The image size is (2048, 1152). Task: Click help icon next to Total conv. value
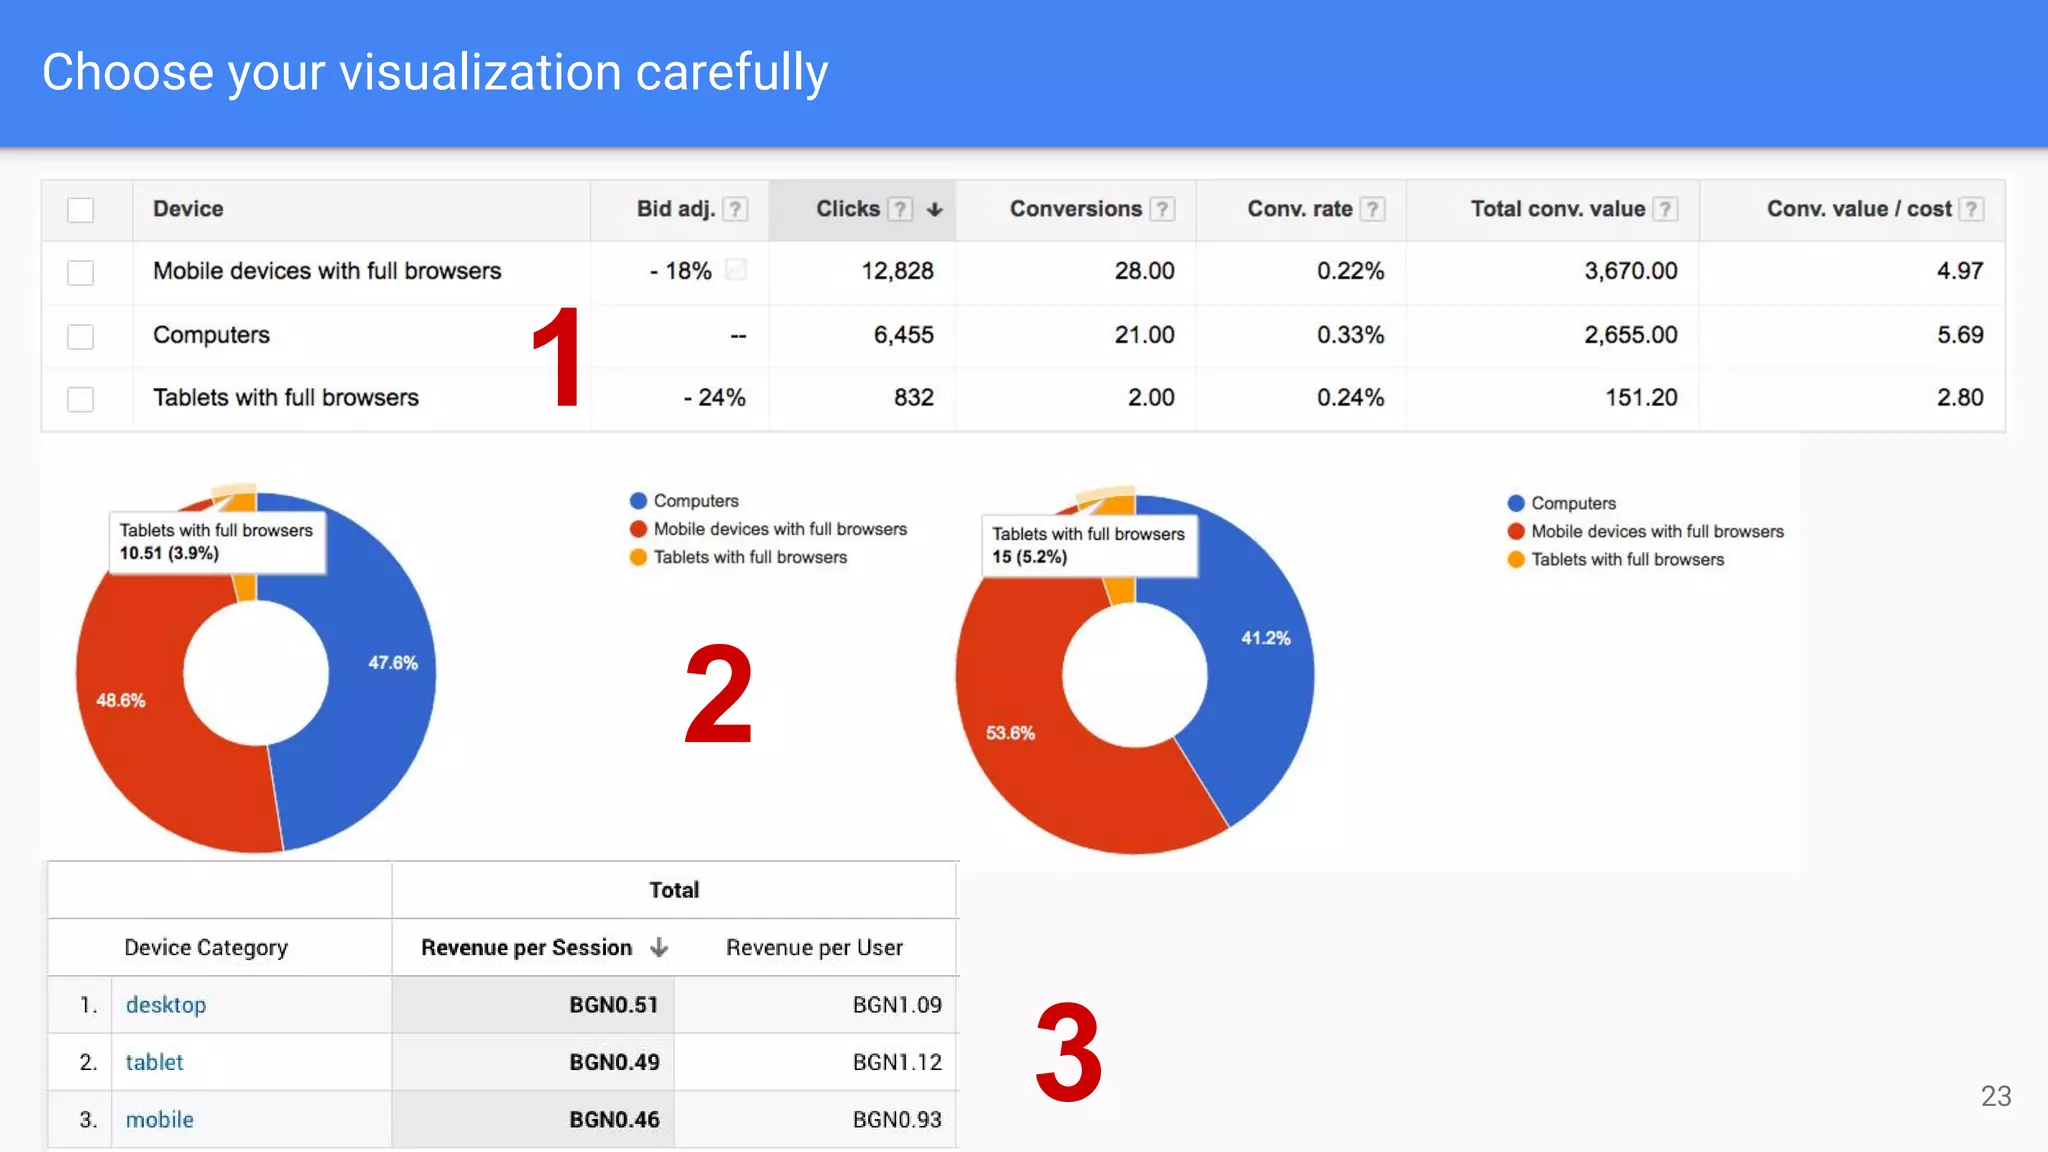(x=1665, y=209)
